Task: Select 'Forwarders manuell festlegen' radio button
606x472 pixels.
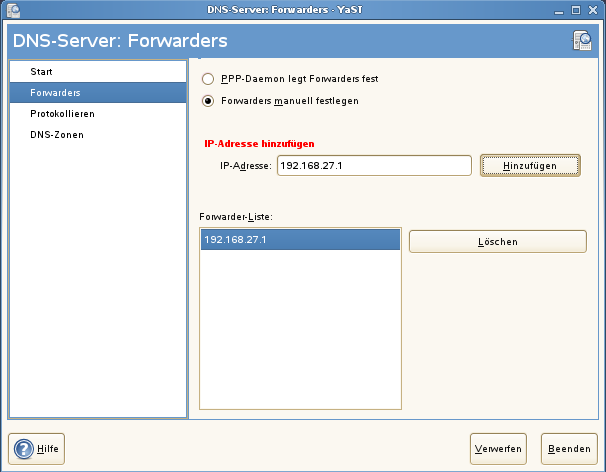Action: pyautogui.click(x=208, y=101)
